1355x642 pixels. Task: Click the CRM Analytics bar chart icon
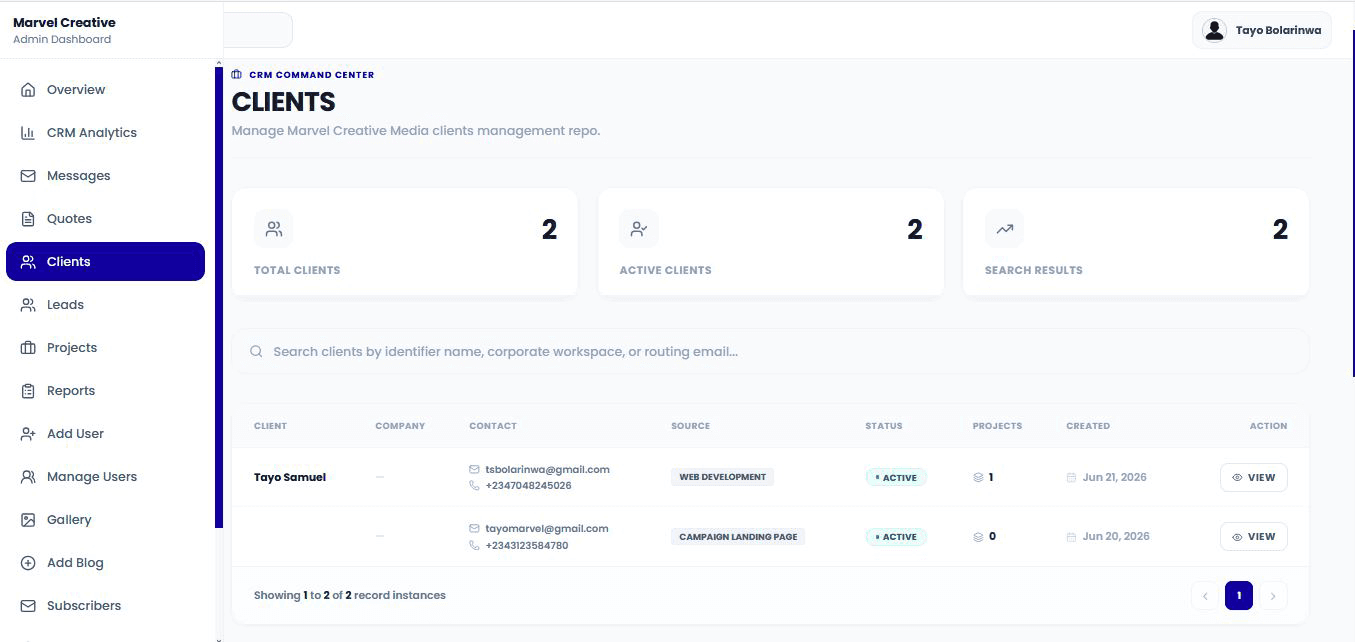[x=28, y=133]
